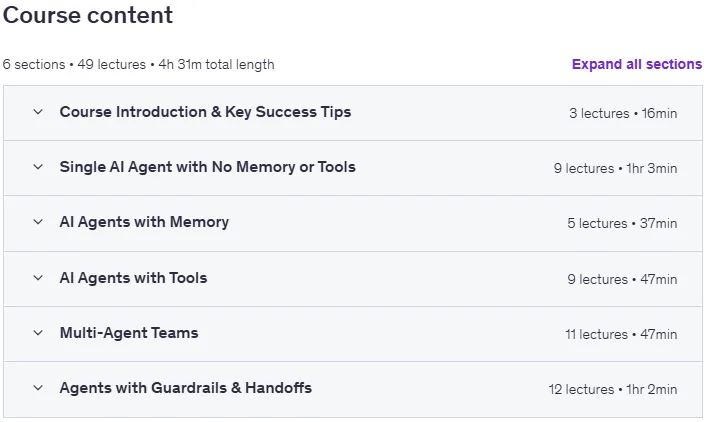Click the Course content heading
The width and height of the screenshot is (709, 422).
[x=88, y=15]
